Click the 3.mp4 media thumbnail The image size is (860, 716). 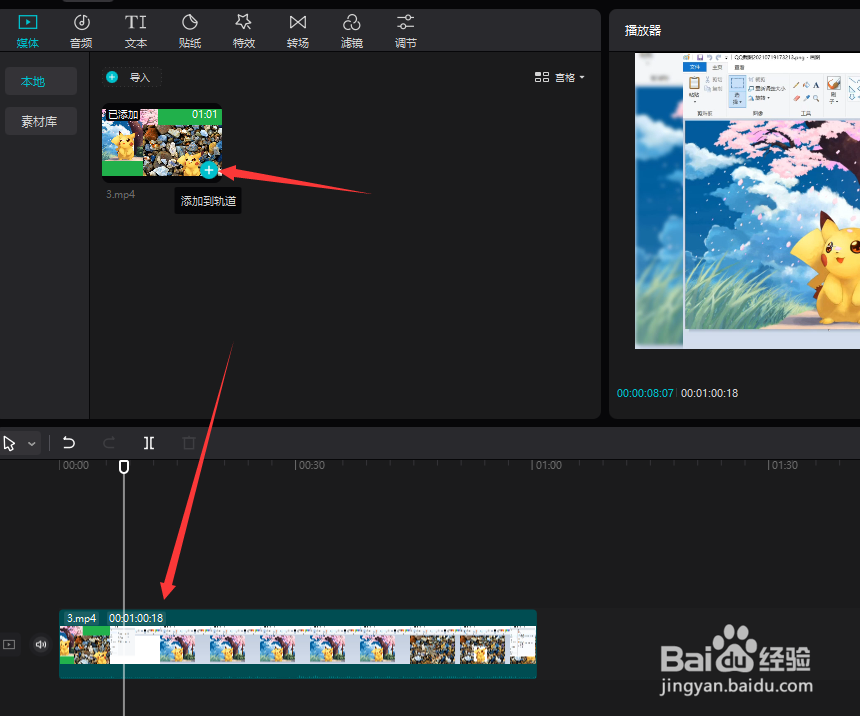click(x=162, y=142)
